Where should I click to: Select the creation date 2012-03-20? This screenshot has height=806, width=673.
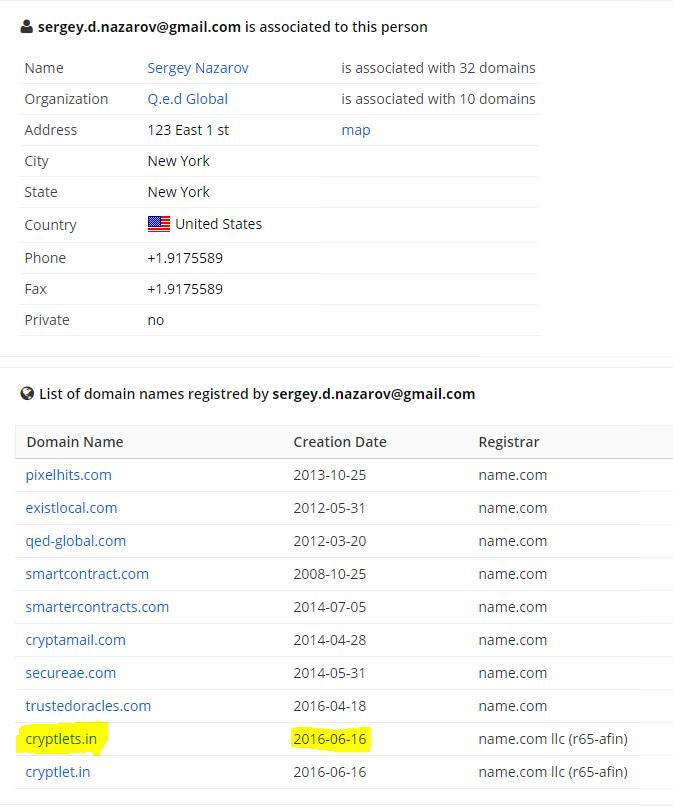point(330,541)
